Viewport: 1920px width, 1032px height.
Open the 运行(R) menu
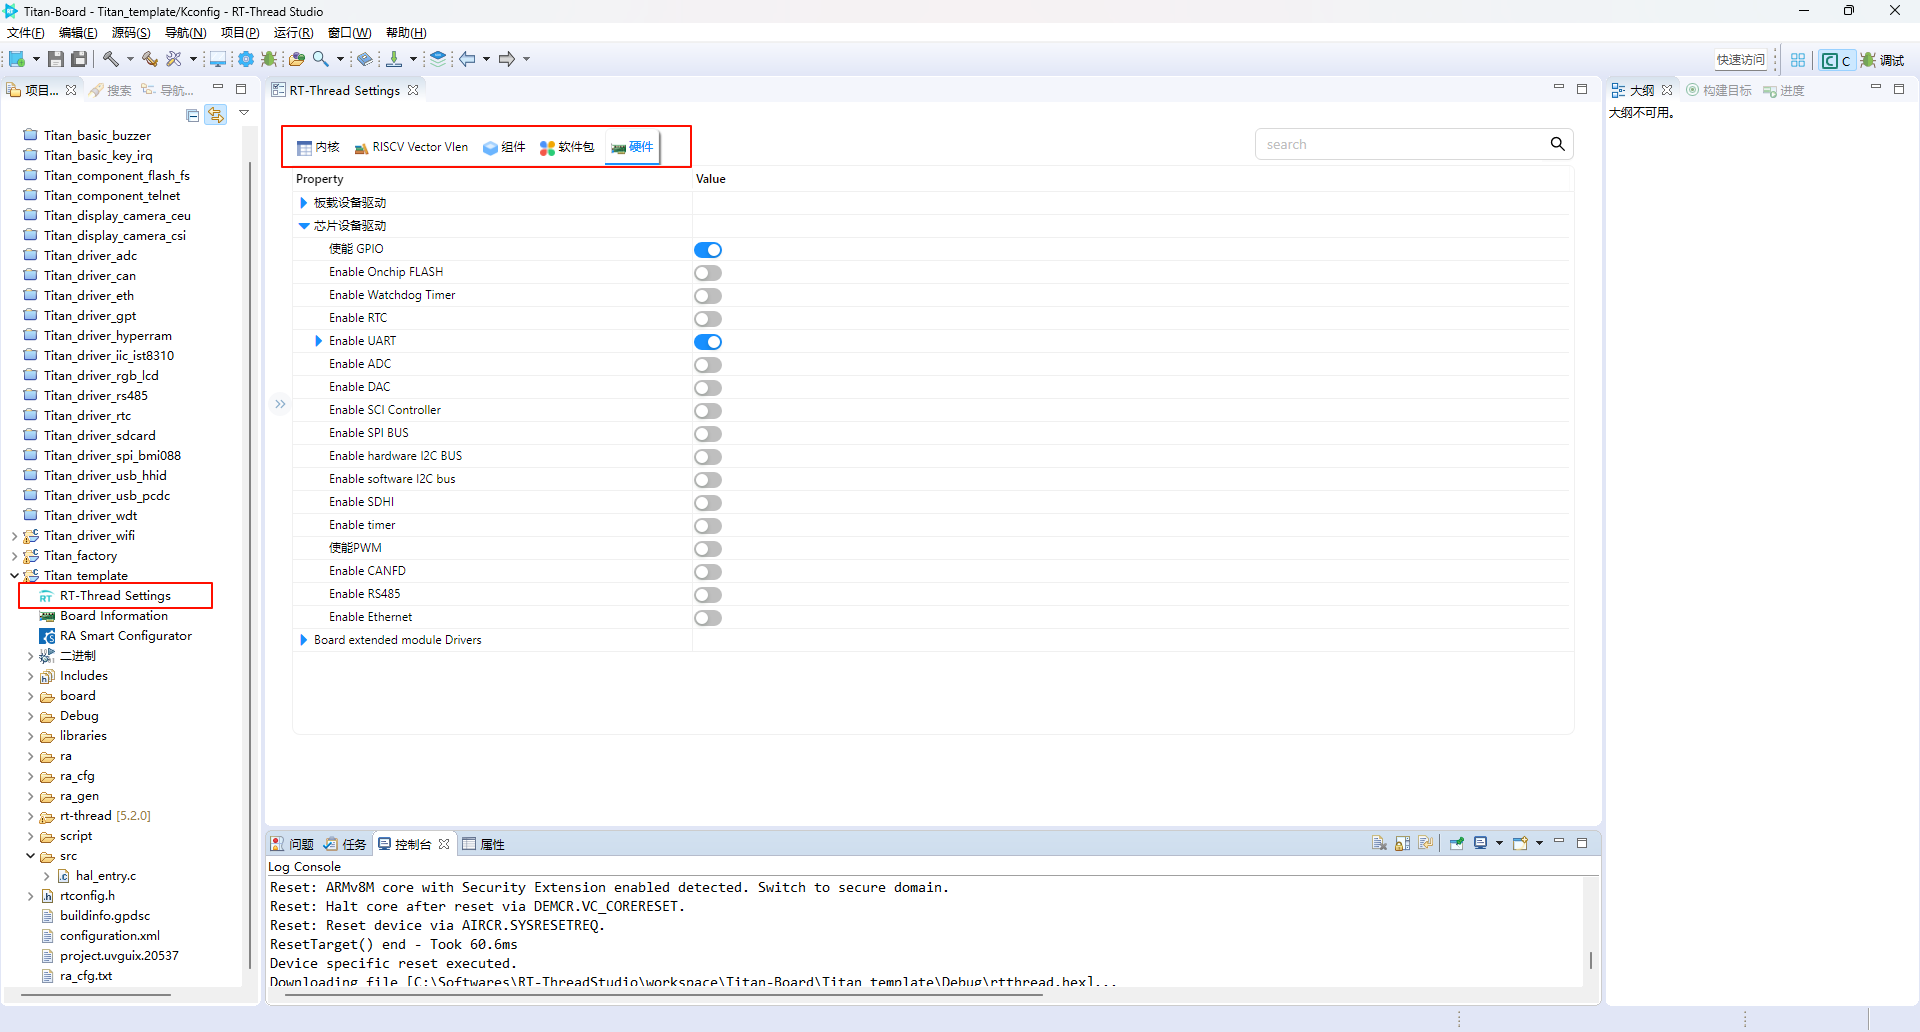pos(293,33)
